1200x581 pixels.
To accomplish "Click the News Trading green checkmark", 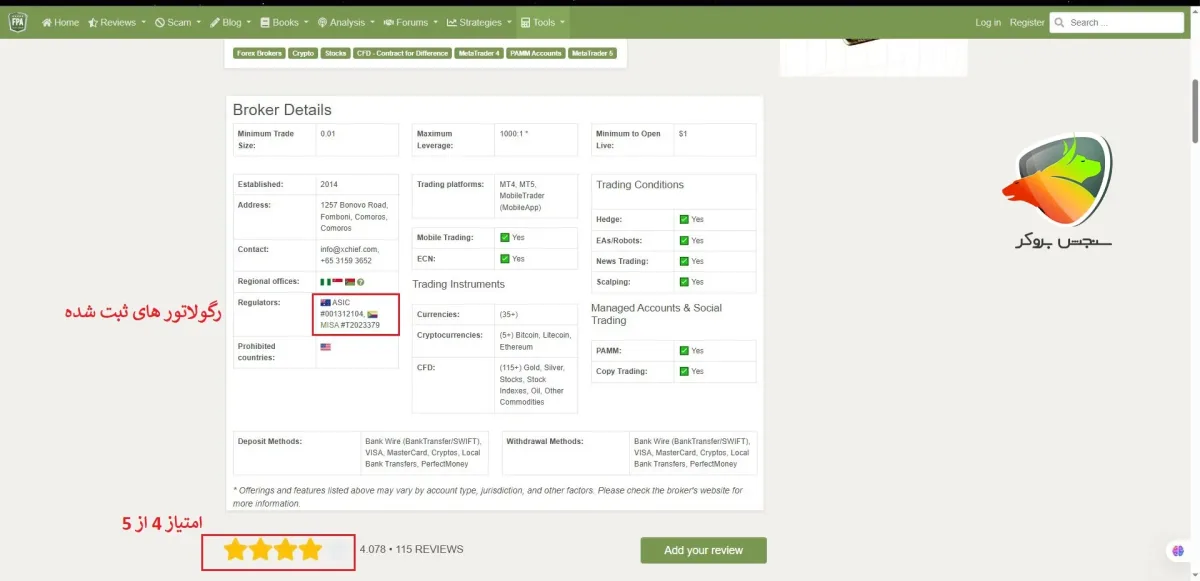I will coord(684,261).
